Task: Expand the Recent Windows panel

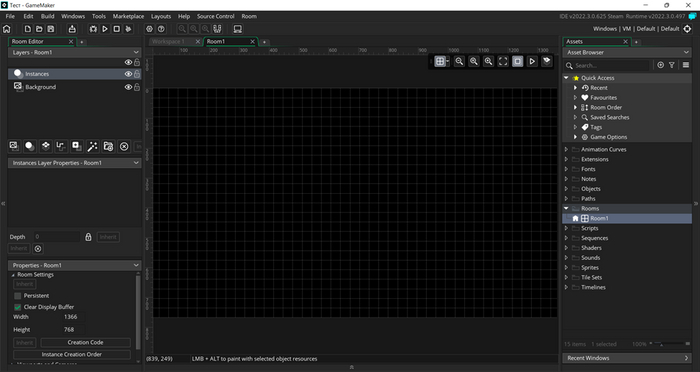Action: [x=686, y=358]
